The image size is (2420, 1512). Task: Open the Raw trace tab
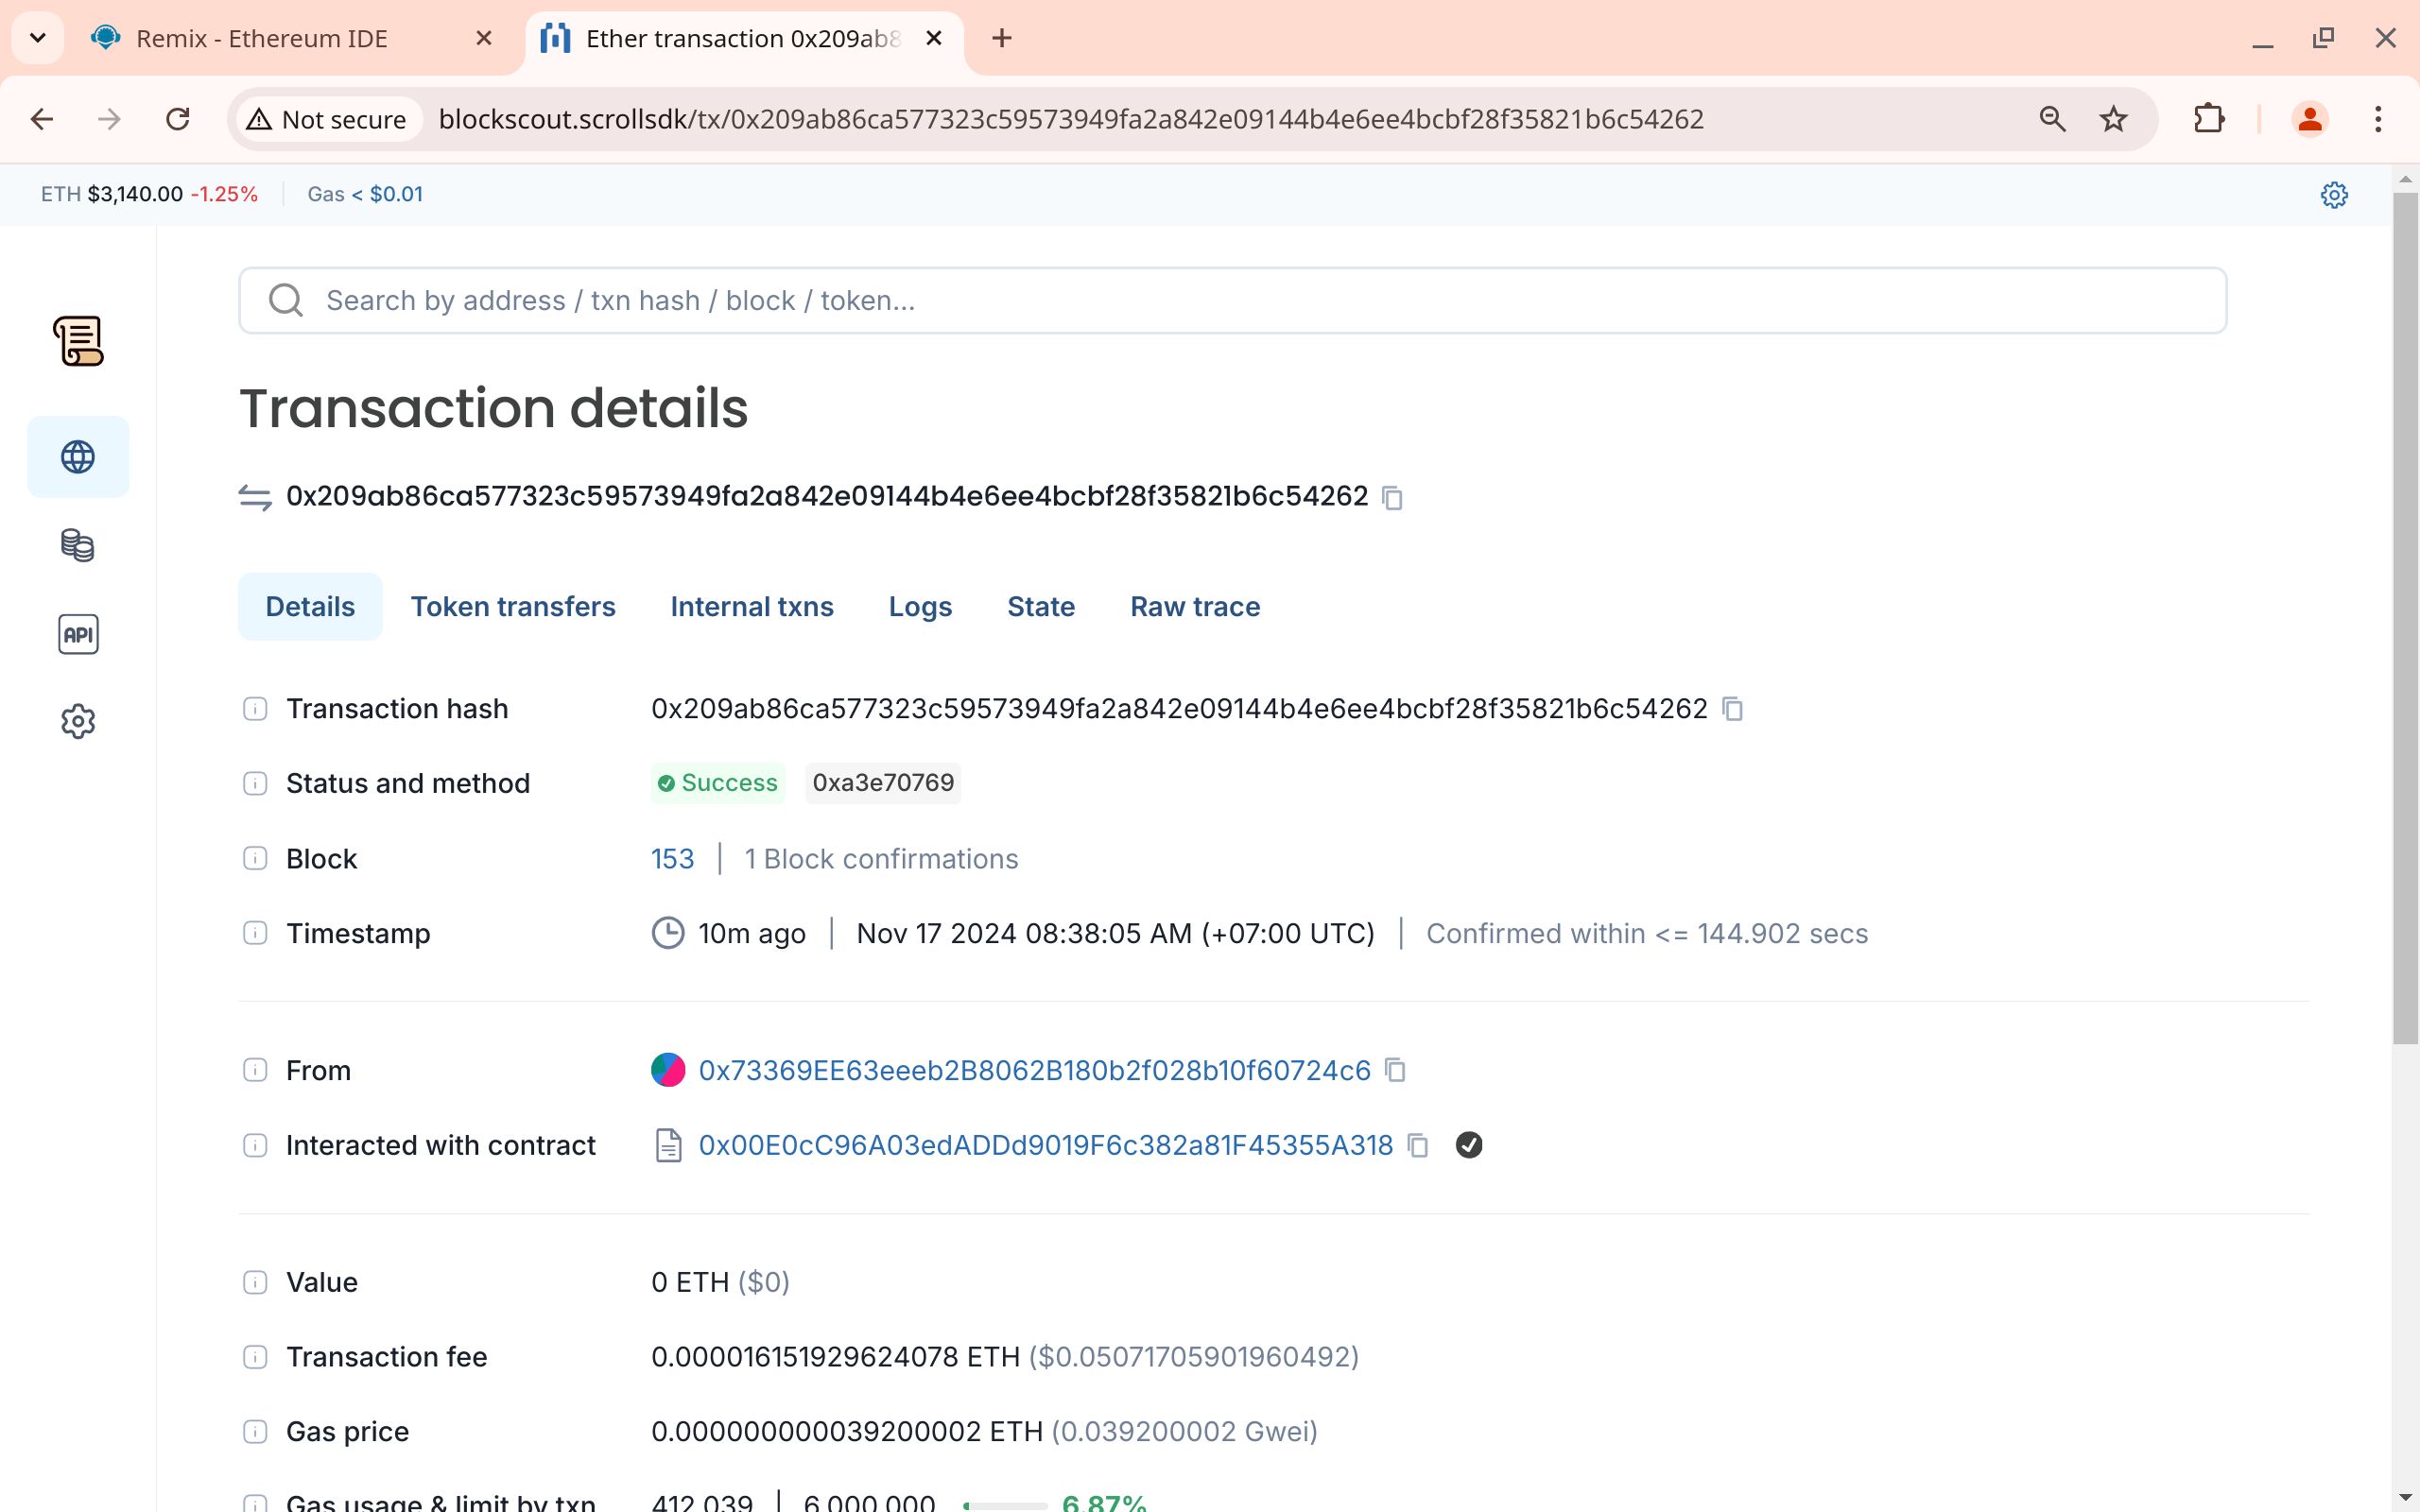[x=1195, y=607]
